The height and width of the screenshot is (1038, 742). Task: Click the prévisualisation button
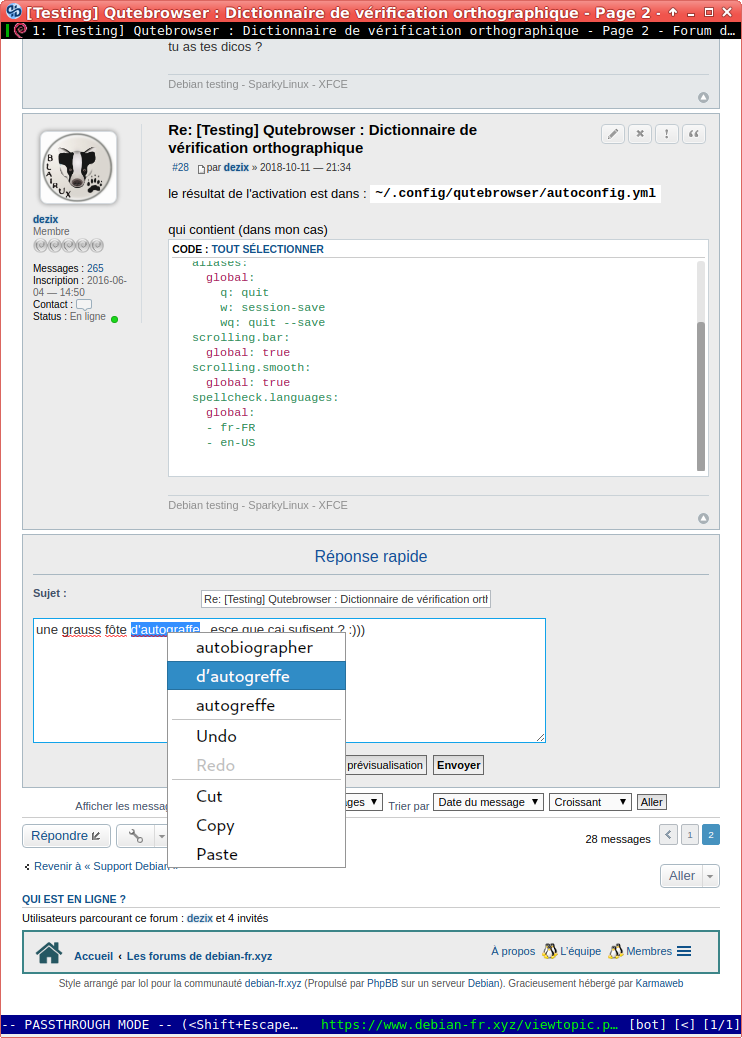click(385, 765)
